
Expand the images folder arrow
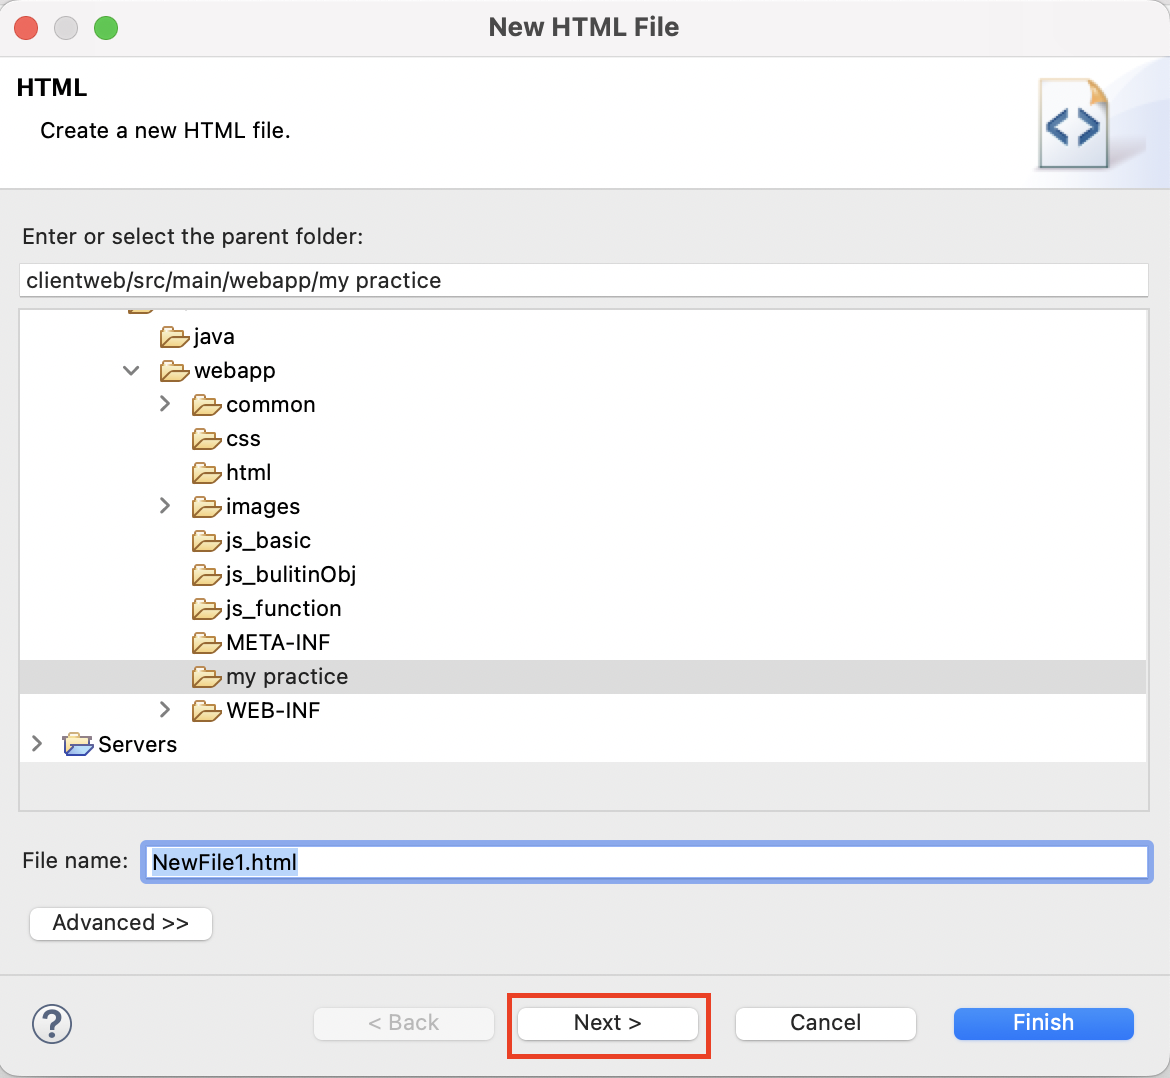click(x=165, y=507)
